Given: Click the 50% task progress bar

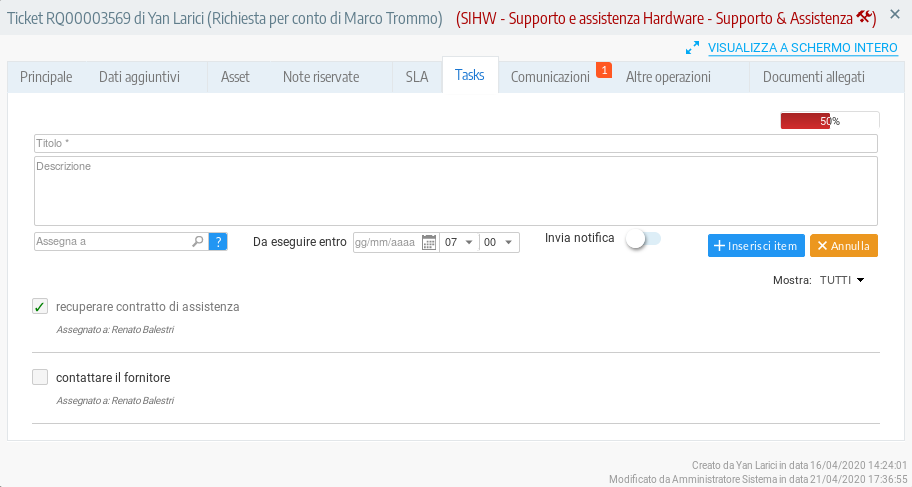Looking at the screenshot, I should point(829,120).
